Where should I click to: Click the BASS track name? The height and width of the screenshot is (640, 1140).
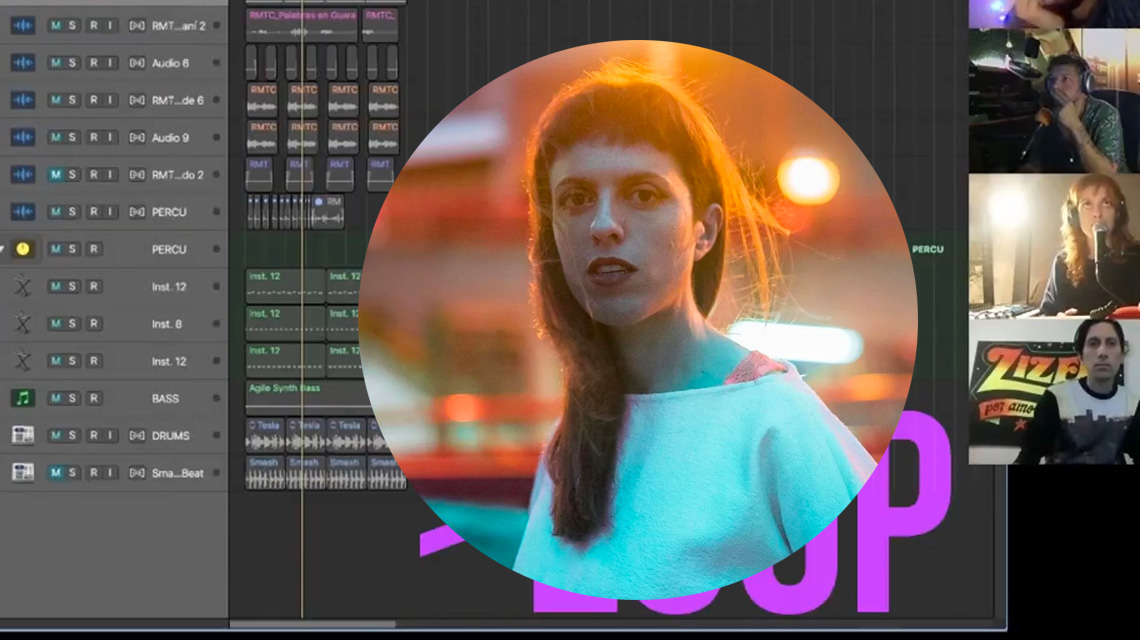click(x=165, y=399)
